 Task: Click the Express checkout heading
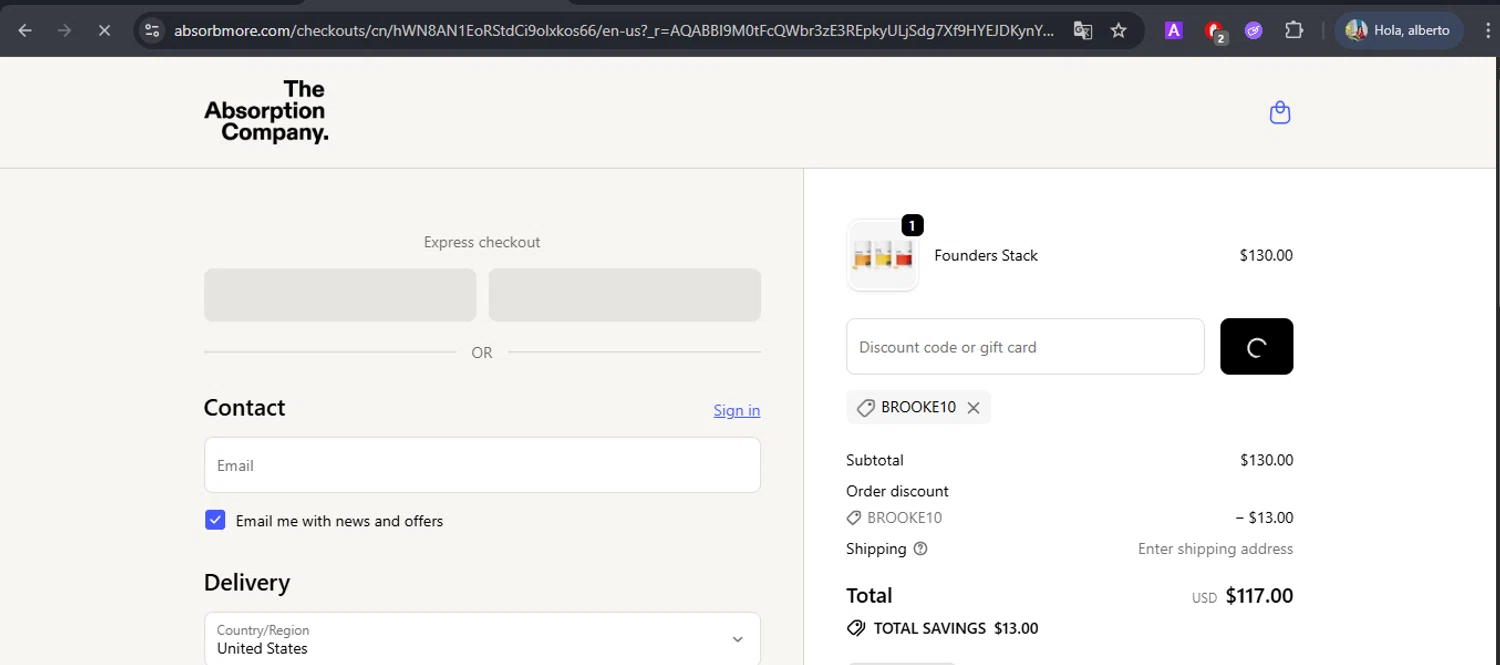pos(482,242)
